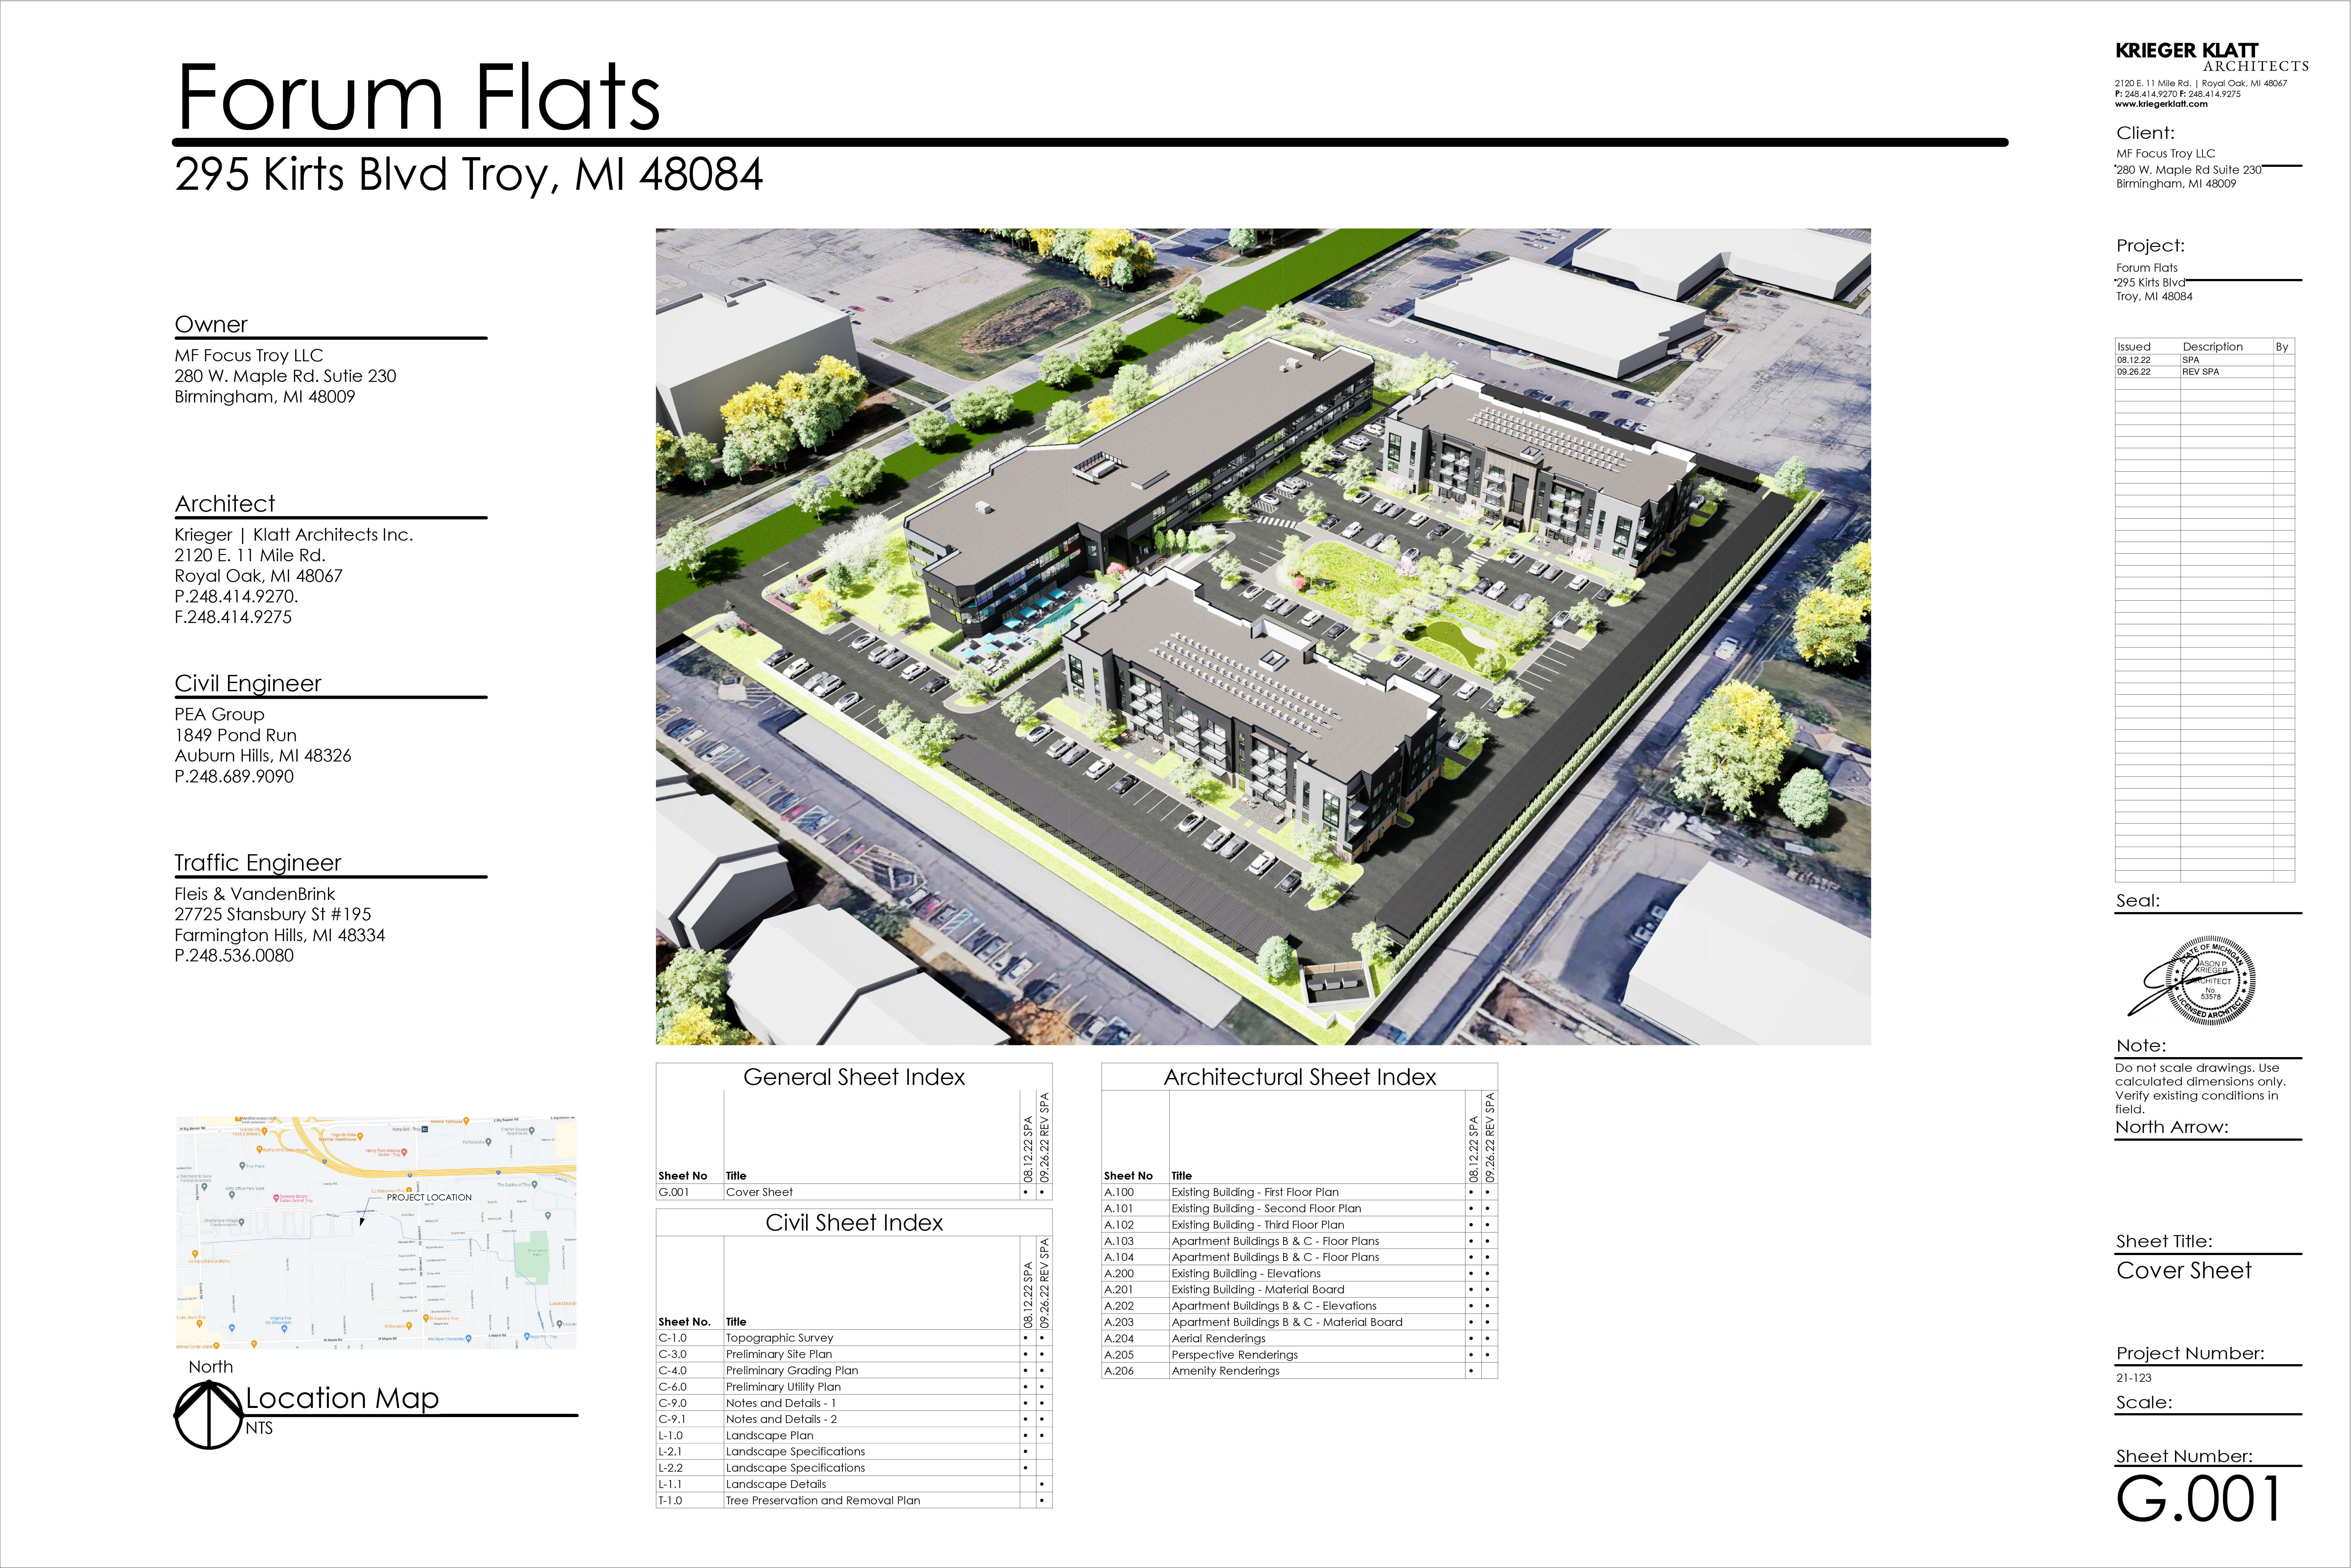Click the Project: label in the title block

(x=2150, y=246)
